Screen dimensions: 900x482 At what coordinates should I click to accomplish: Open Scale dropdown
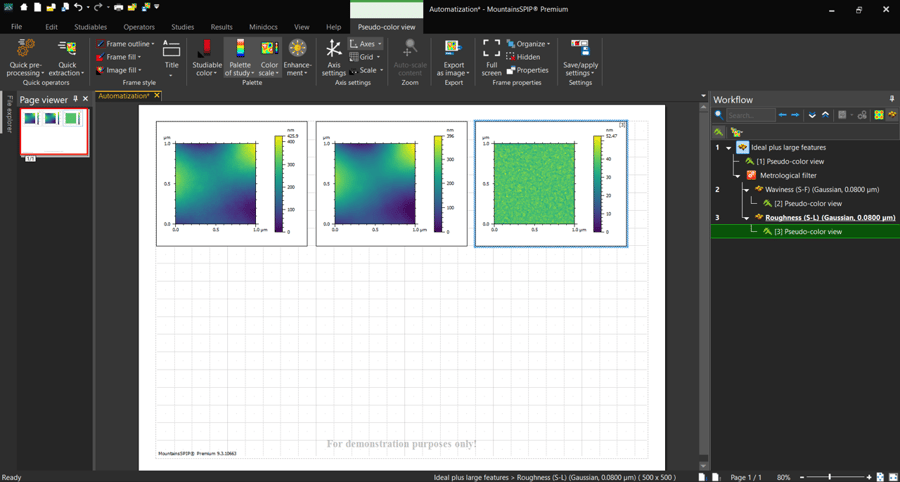tap(366, 70)
